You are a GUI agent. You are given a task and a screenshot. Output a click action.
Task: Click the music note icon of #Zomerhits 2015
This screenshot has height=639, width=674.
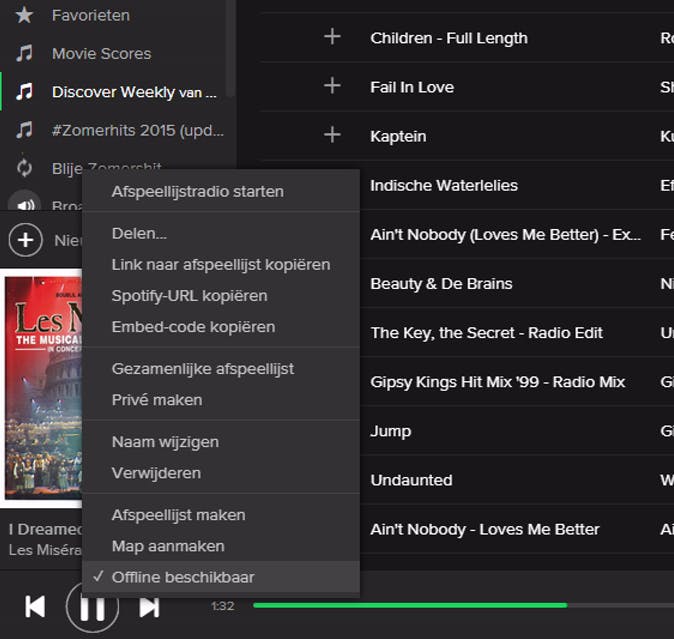[x=24, y=130]
